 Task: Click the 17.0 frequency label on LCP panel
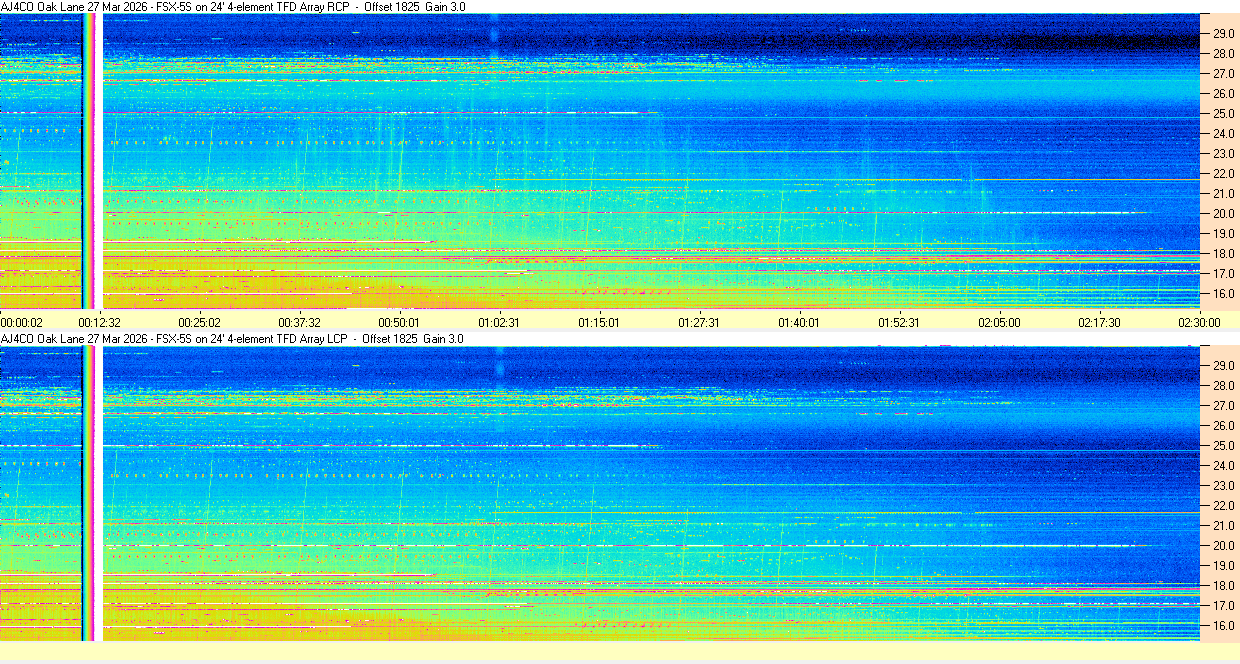tap(1224, 606)
